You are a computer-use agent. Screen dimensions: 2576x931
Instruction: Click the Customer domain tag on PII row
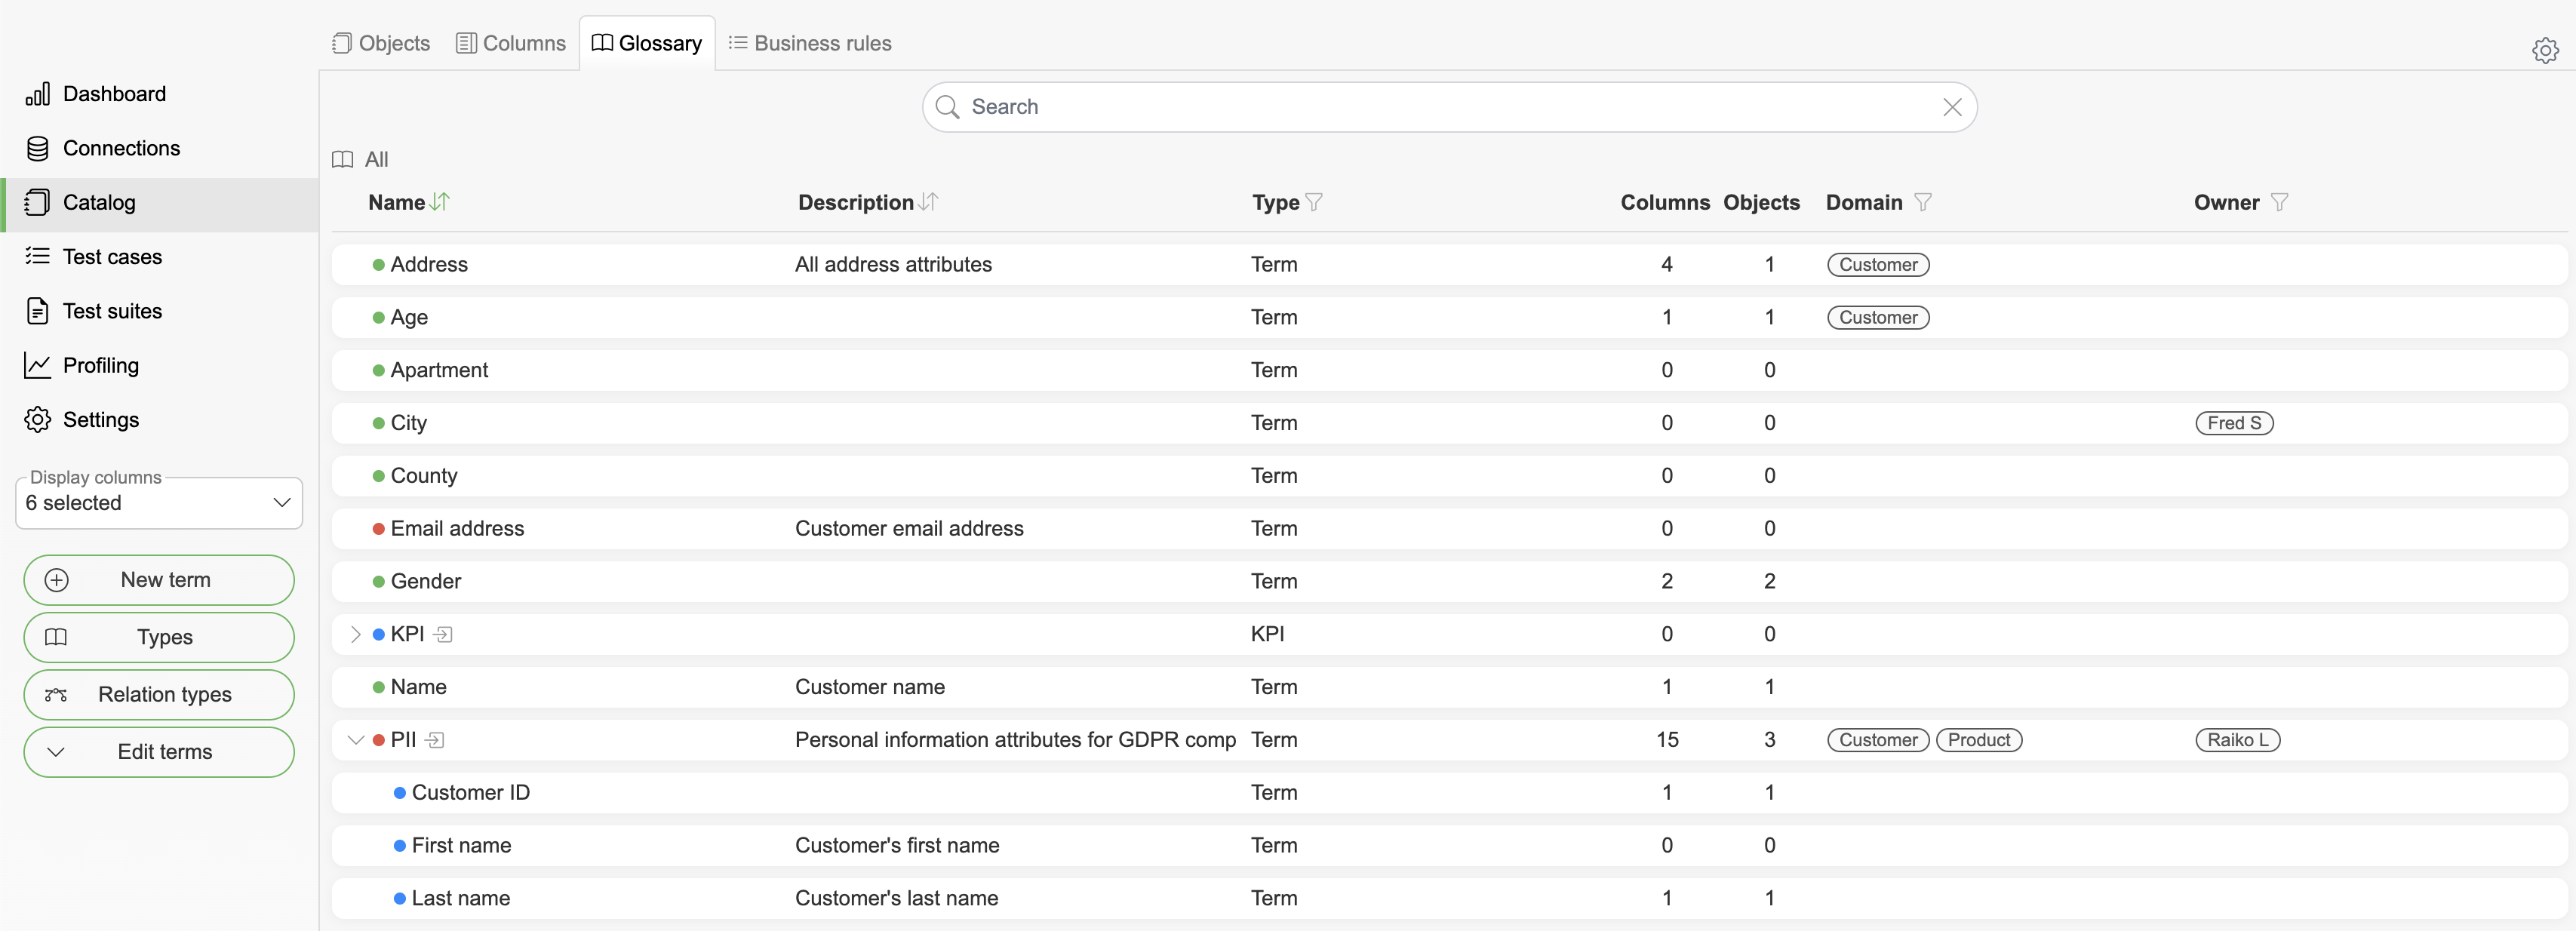point(1878,740)
